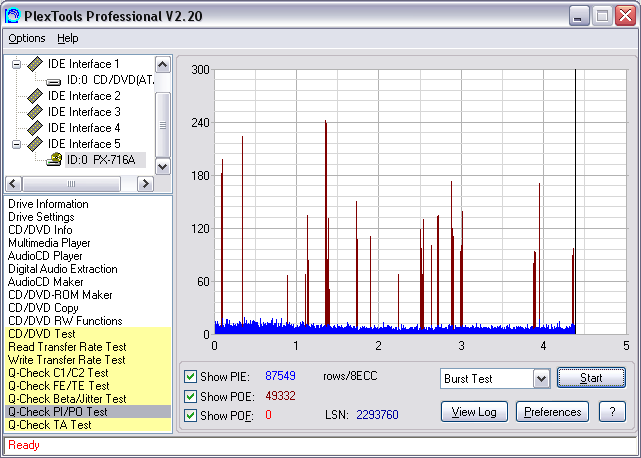Select Q-Check TA Test
This screenshot has height=458, width=641.
pos(88,425)
